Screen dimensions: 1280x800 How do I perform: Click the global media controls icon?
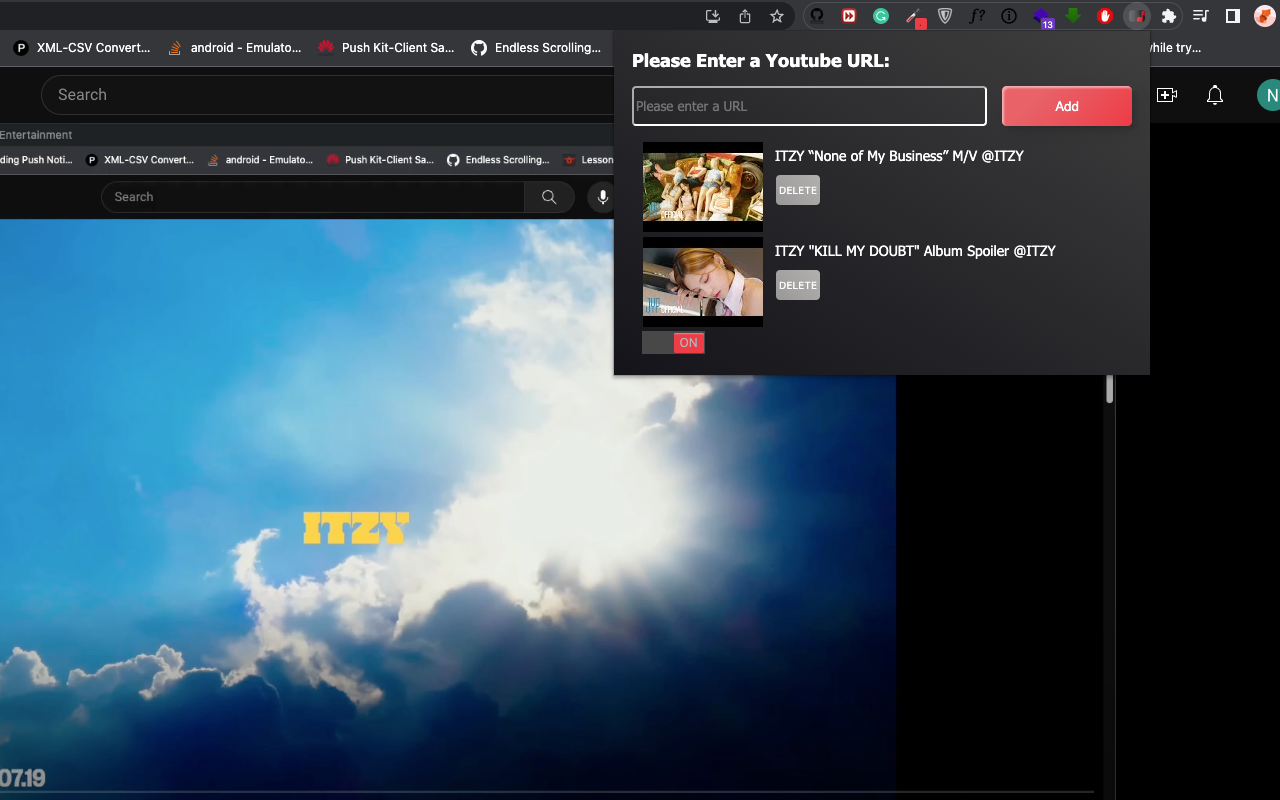click(1200, 16)
